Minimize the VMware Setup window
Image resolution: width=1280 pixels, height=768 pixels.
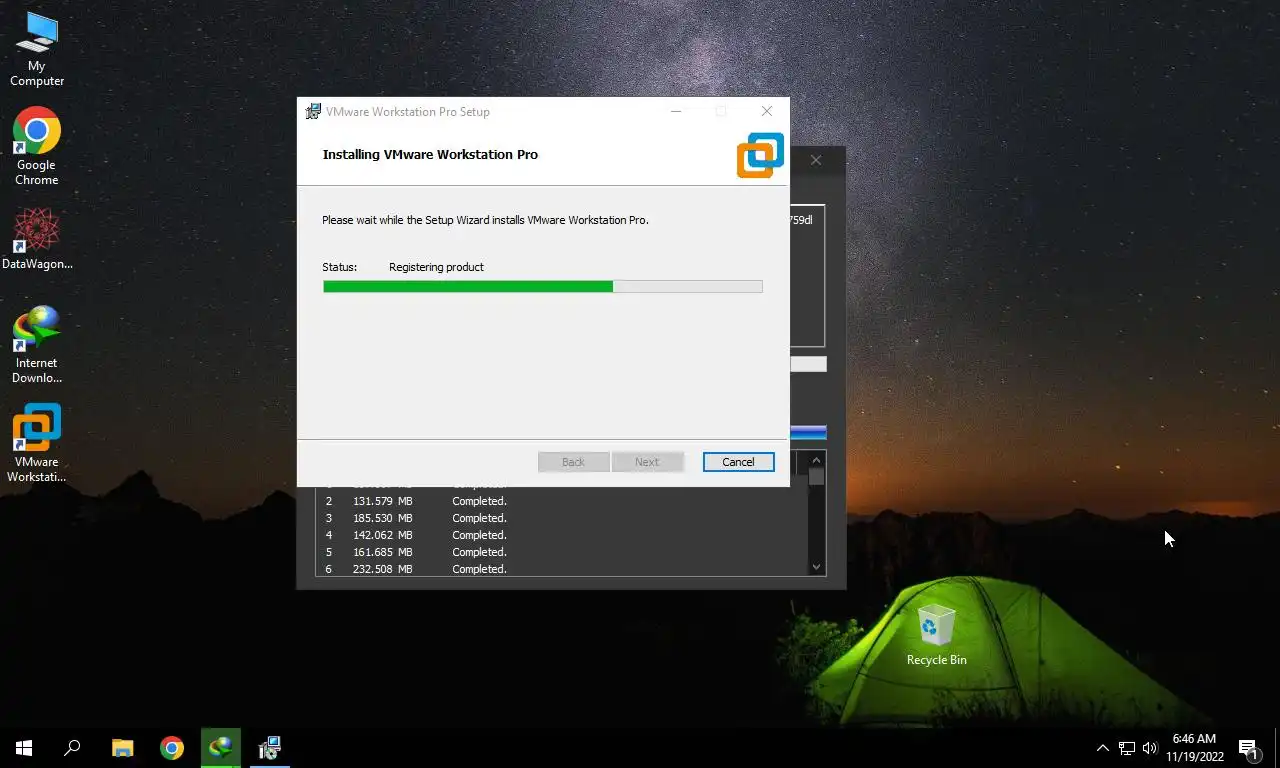tap(676, 111)
